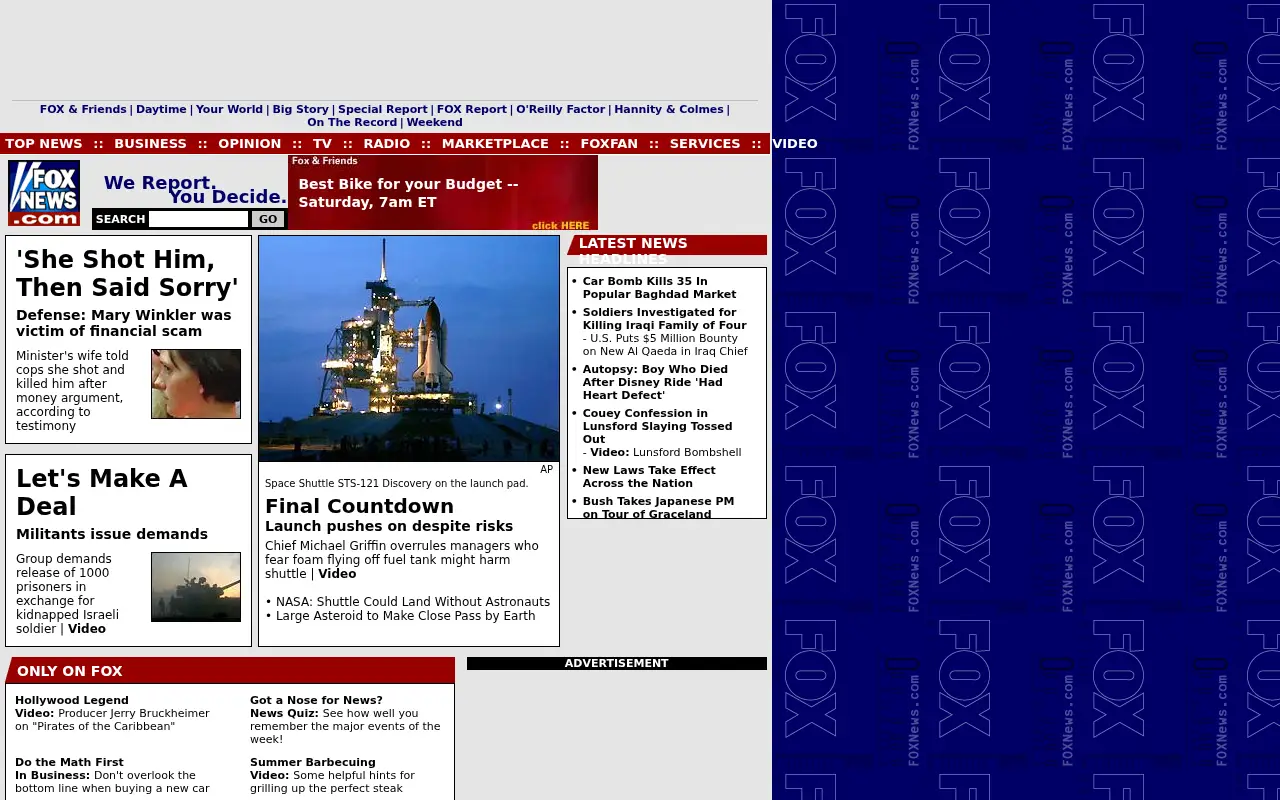Select OPINION in the navigation bar
Screen dimensions: 1280x800
click(x=250, y=144)
